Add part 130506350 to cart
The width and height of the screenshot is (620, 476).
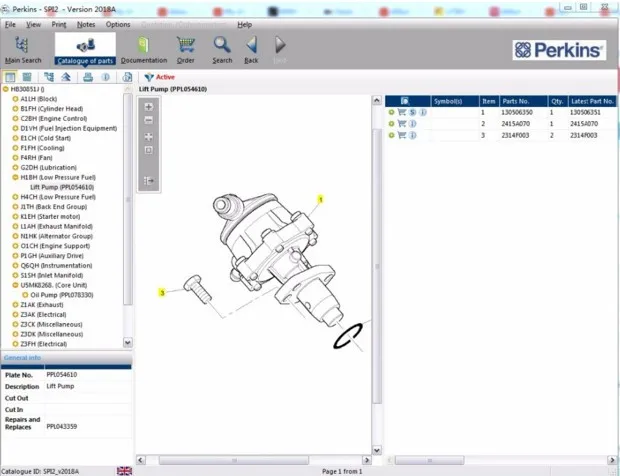point(402,112)
